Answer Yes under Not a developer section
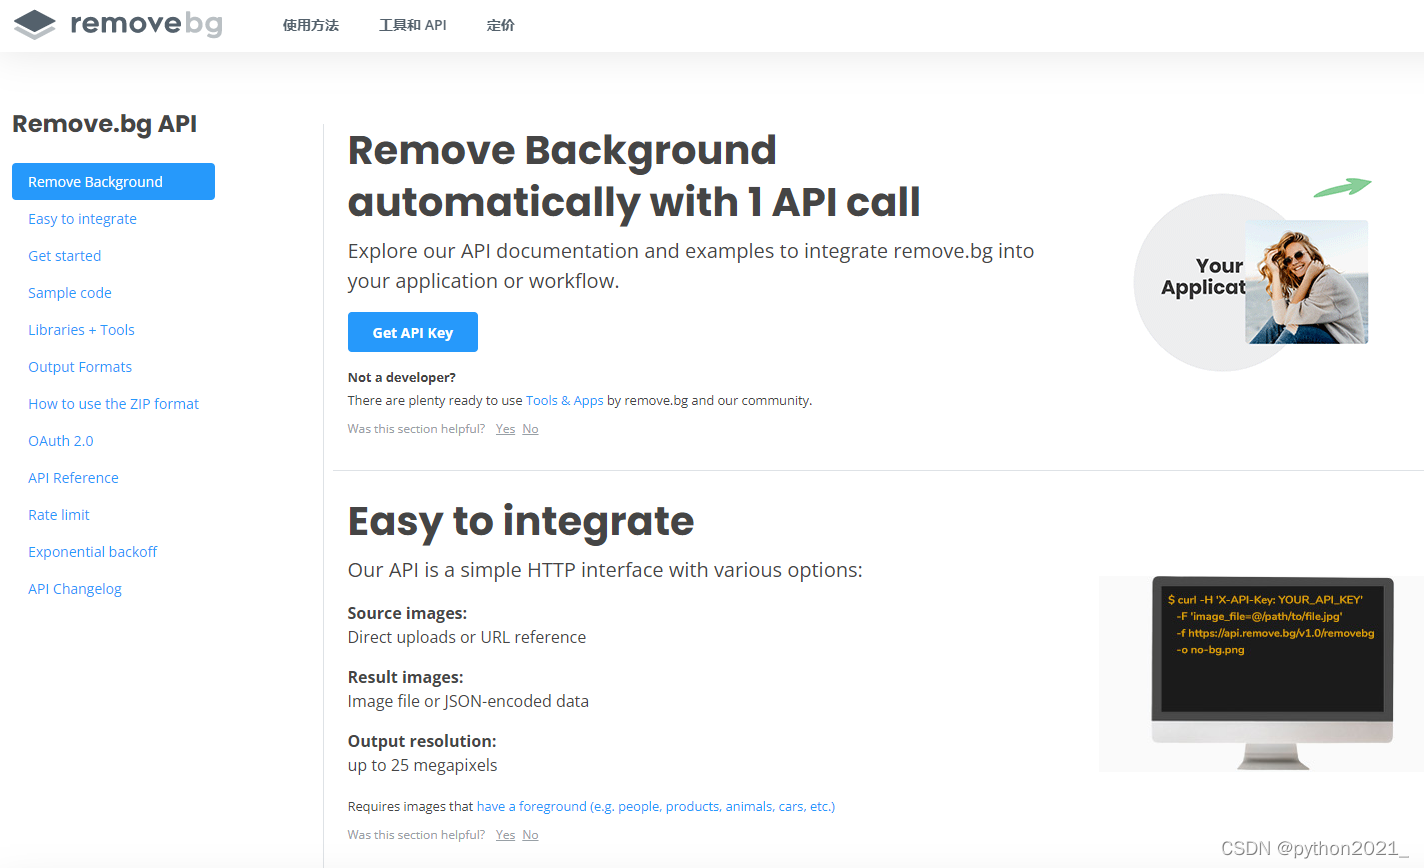The image size is (1424, 868). (x=505, y=429)
